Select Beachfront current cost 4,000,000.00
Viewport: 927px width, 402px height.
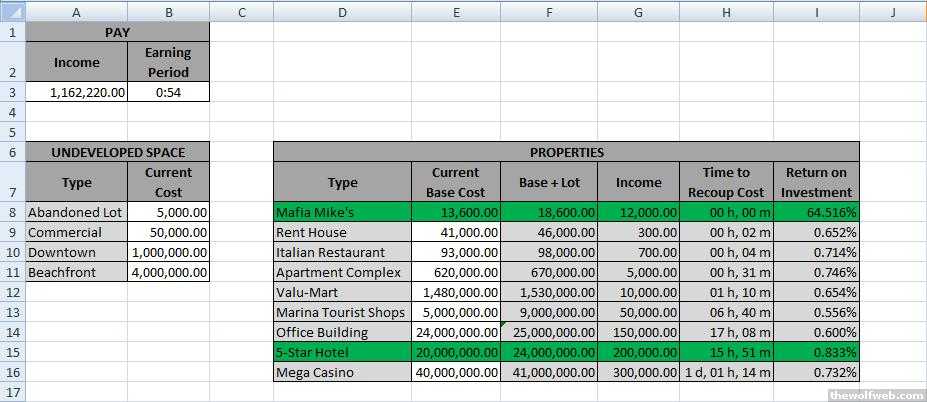pos(168,272)
